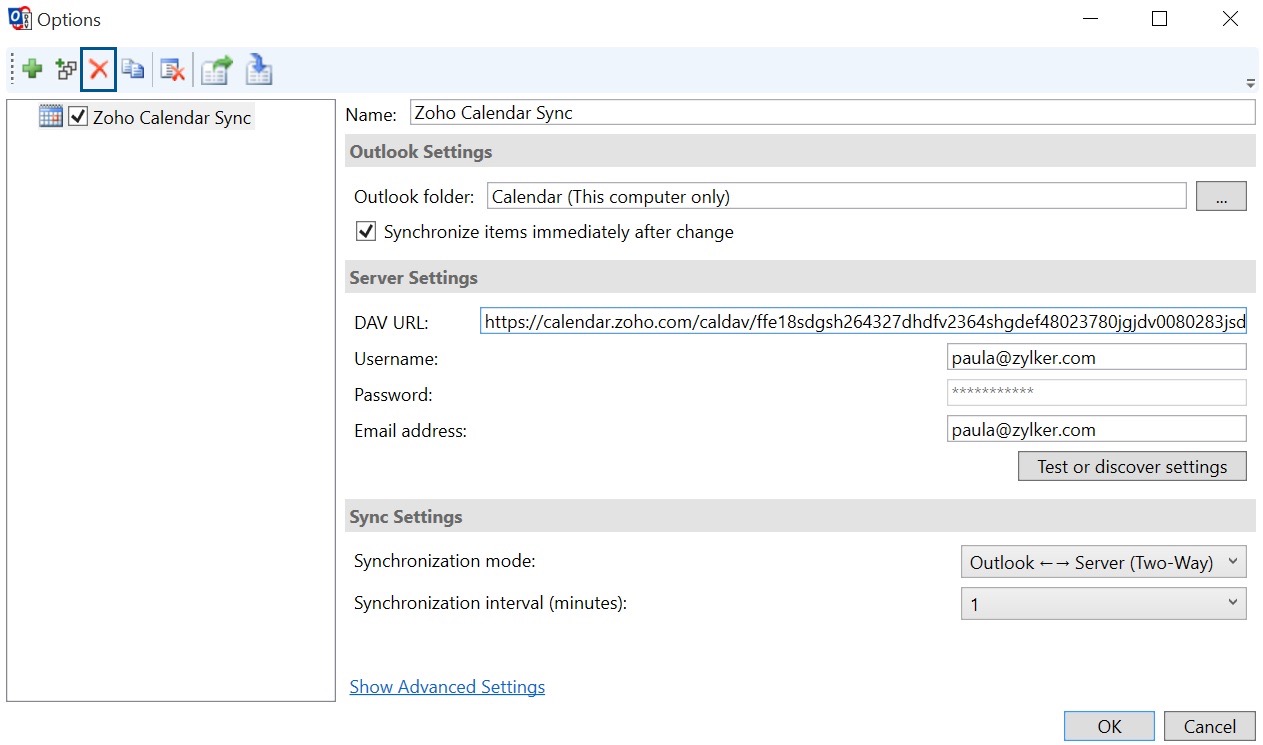Open Show Advanced Settings

point(447,686)
